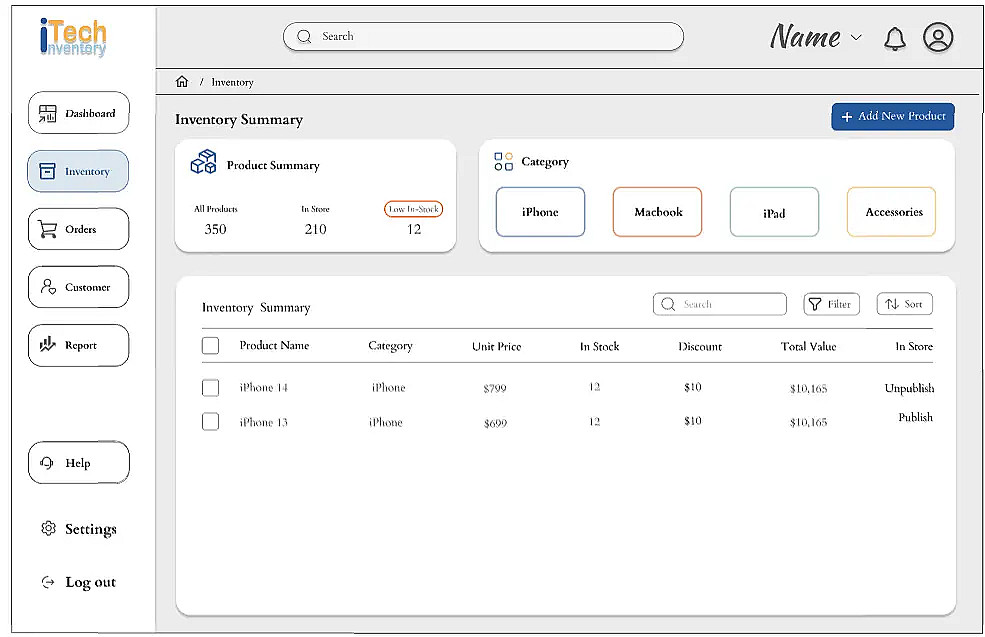Screen dimensions: 985x637
Task: Open the Help menu item label
Action: [x=78, y=463]
